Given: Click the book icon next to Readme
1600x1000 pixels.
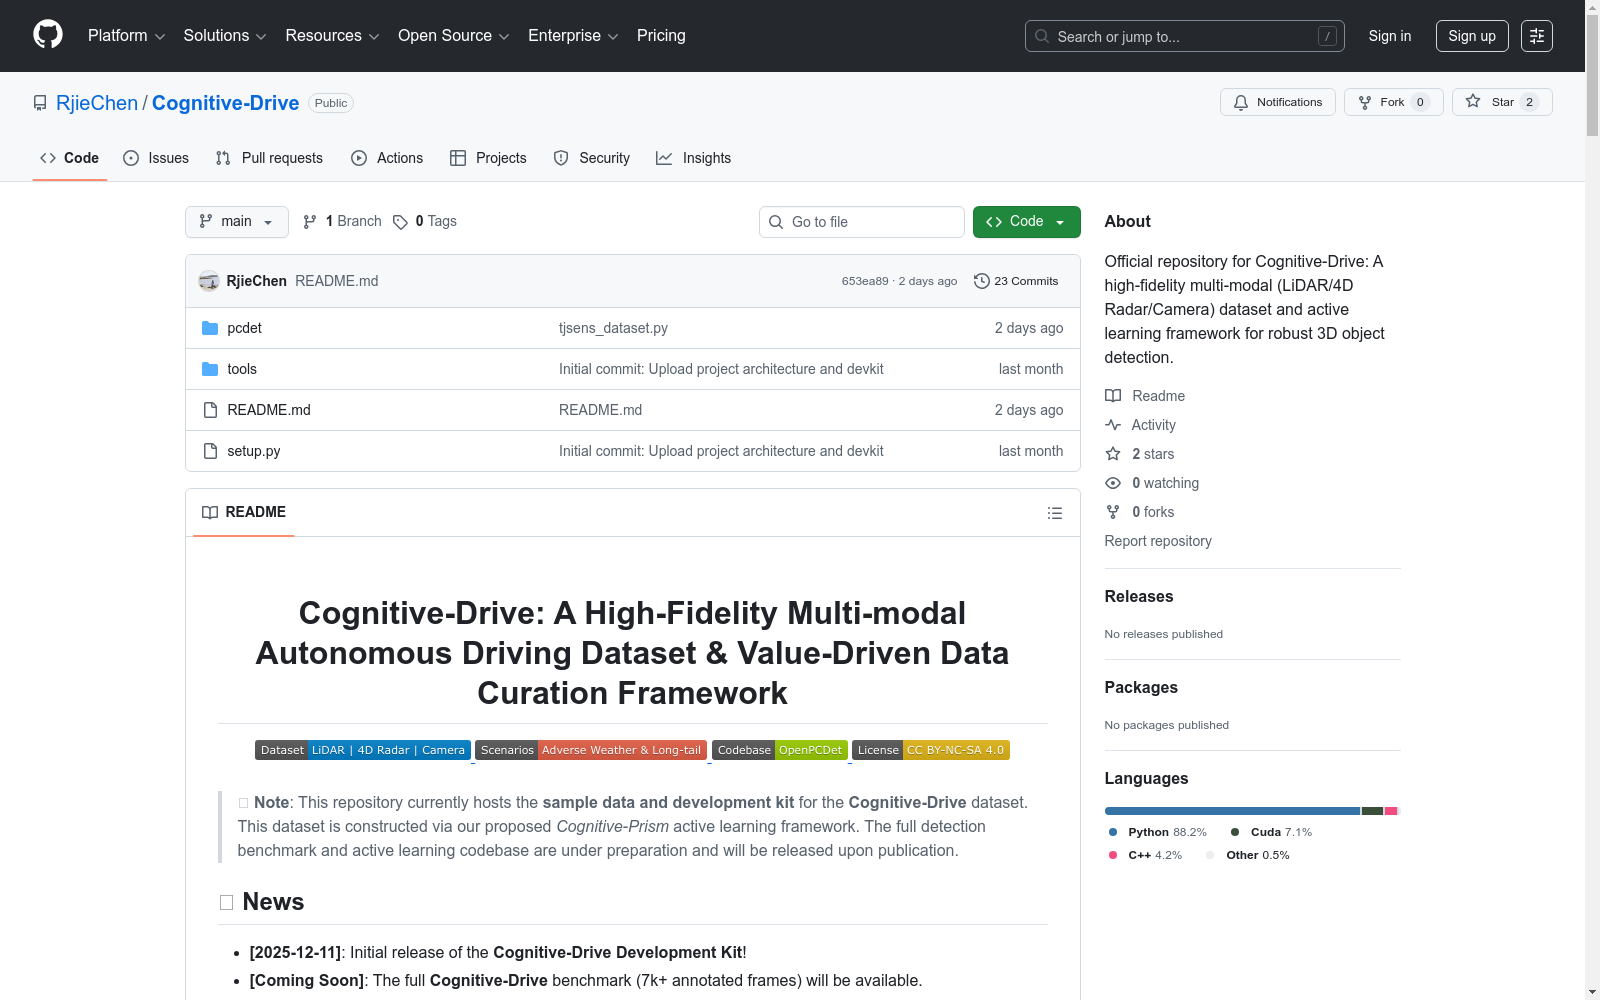Looking at the screenshot, I should coord(1113,396).
